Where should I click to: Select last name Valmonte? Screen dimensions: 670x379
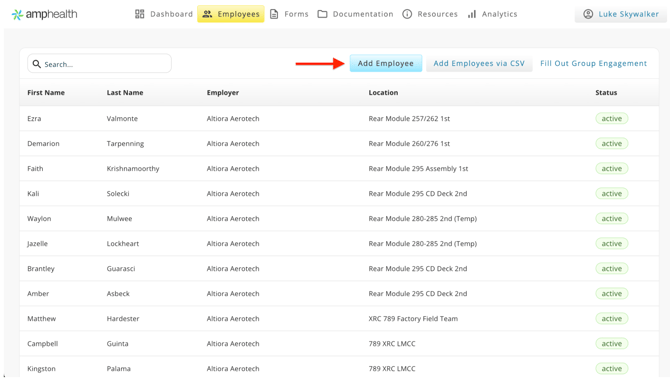coord(122,118)
